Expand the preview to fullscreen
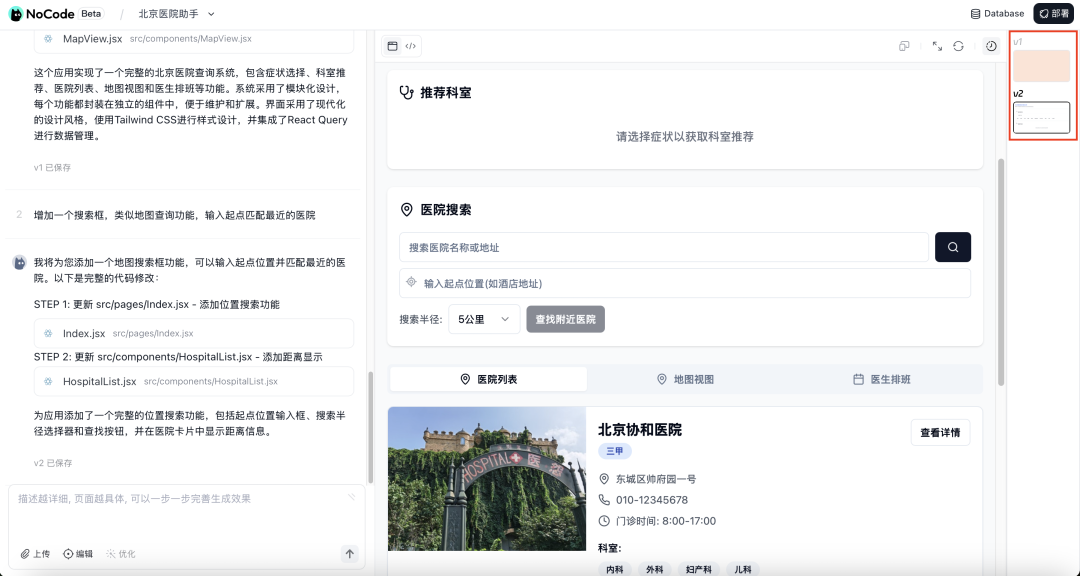 (937, 46)
